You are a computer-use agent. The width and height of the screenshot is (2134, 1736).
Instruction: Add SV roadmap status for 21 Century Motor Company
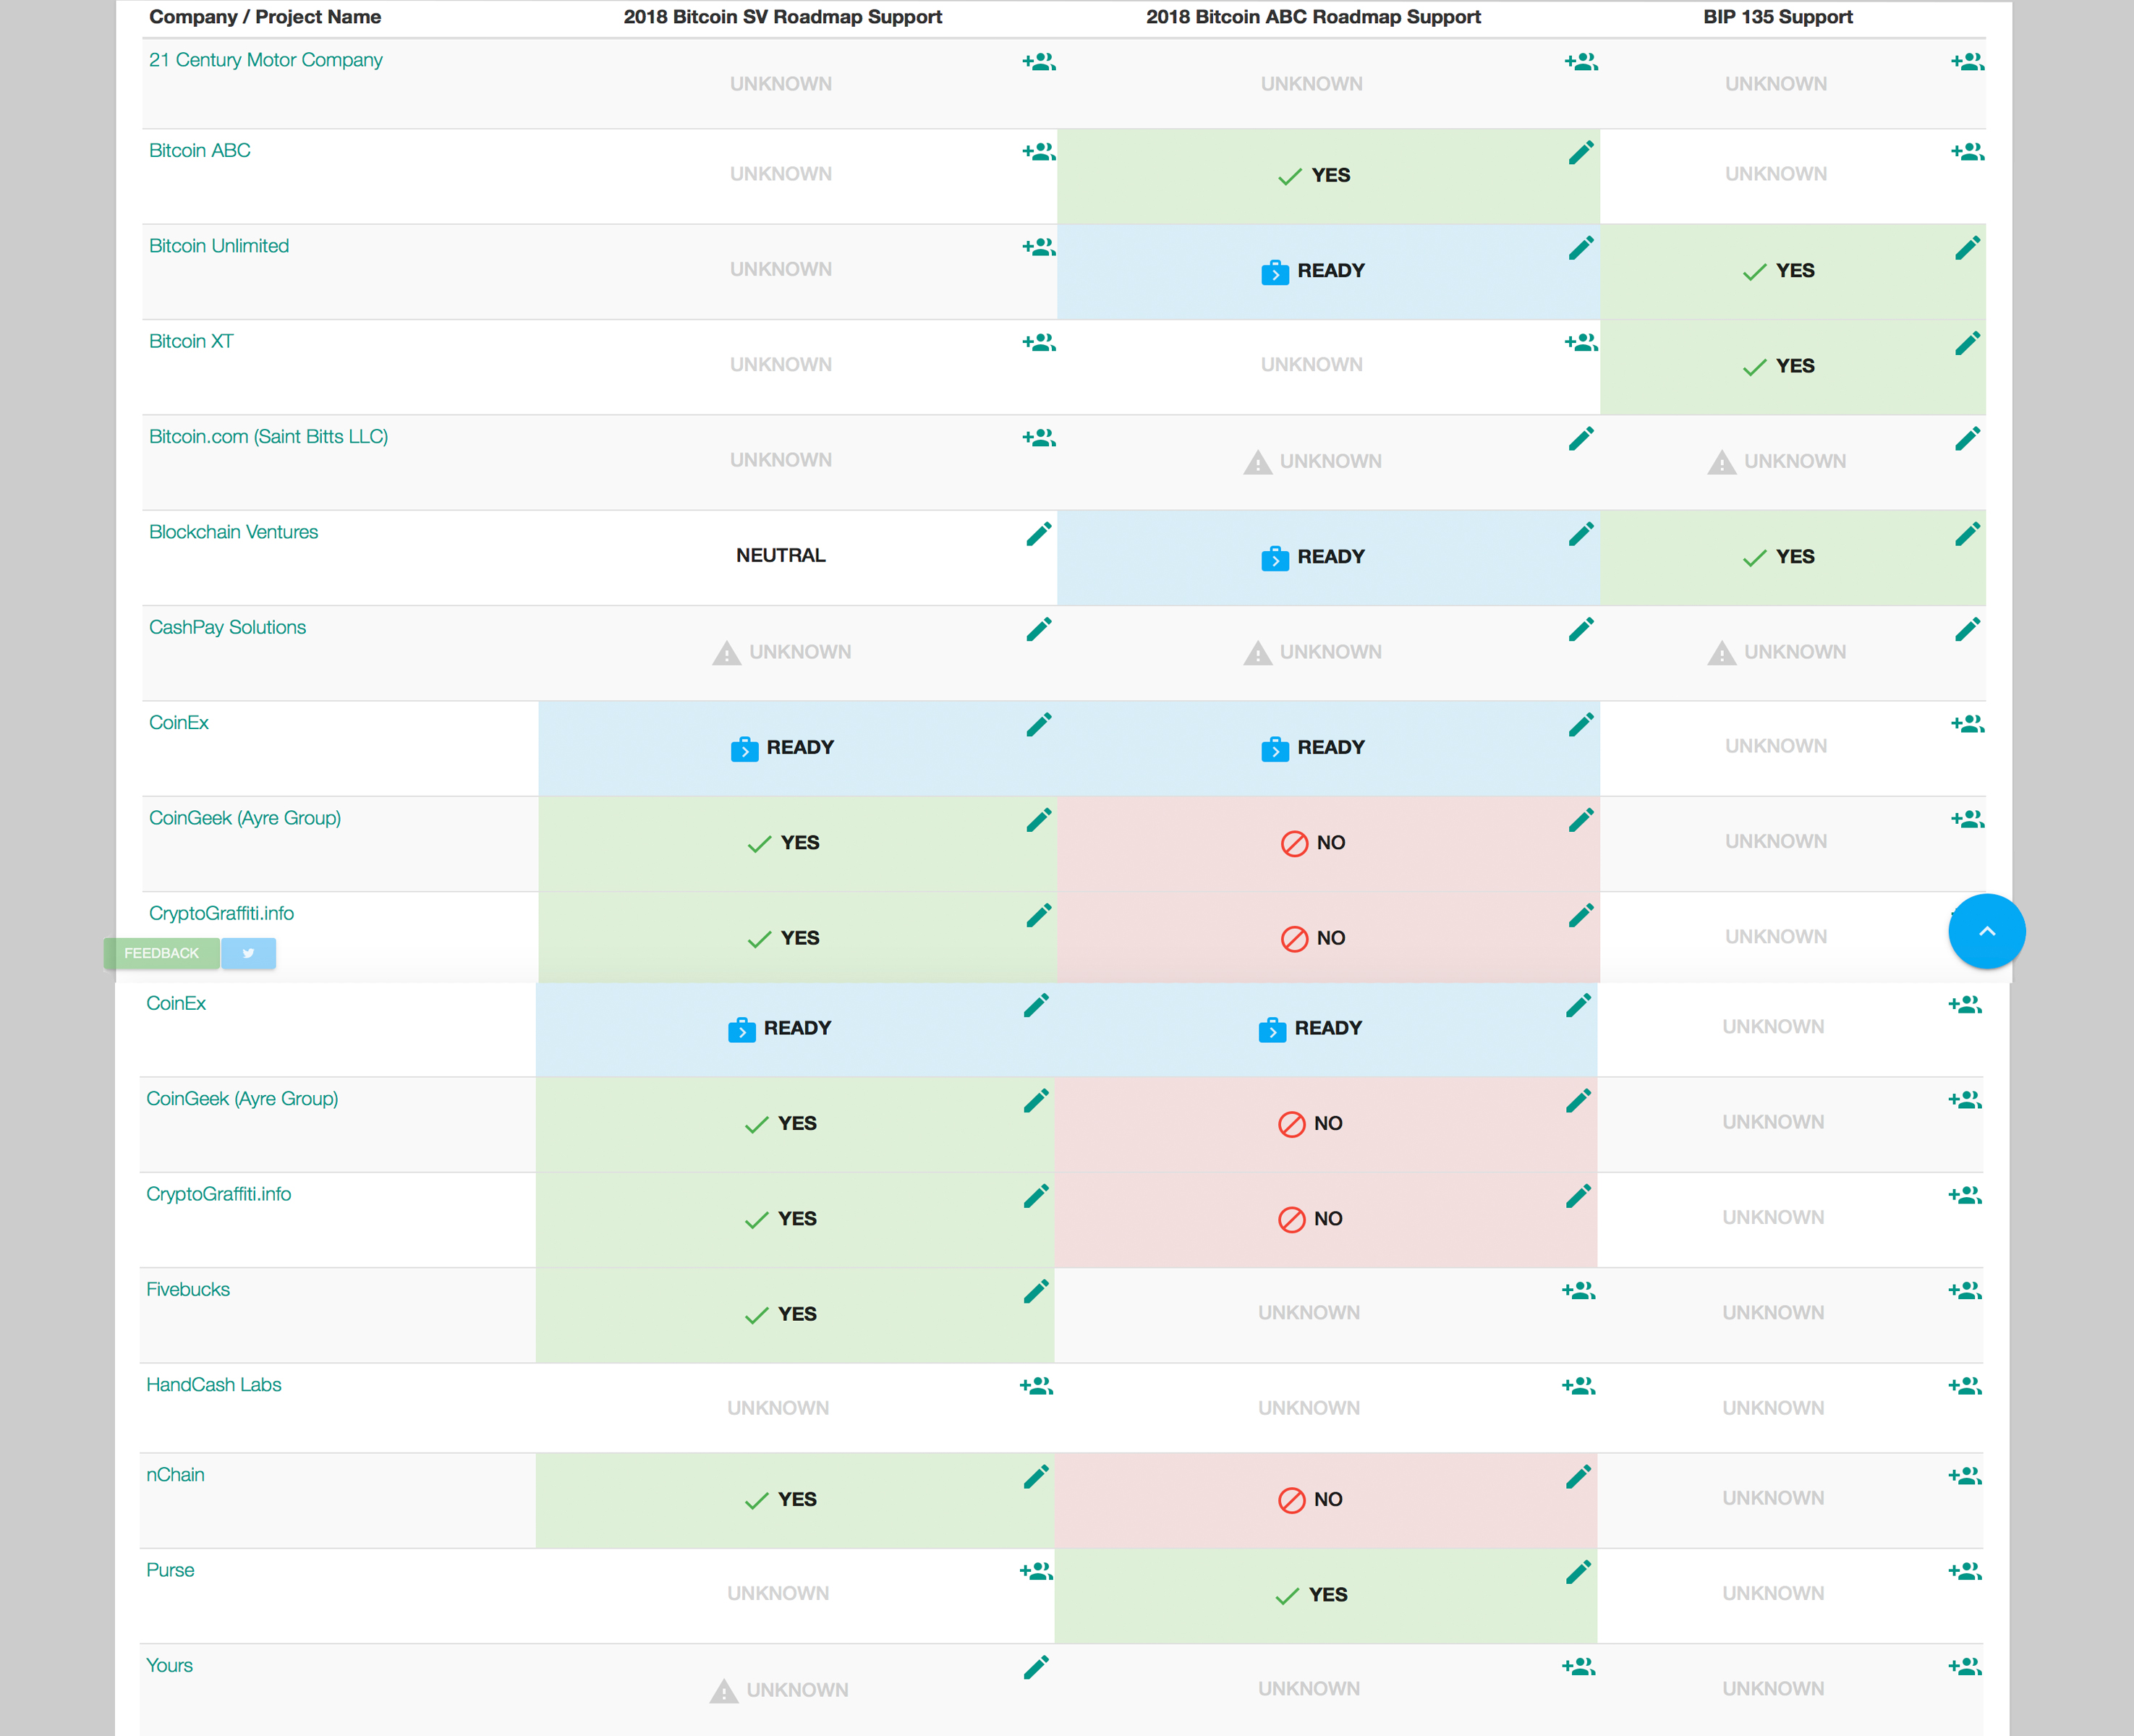pos(1038,62)
